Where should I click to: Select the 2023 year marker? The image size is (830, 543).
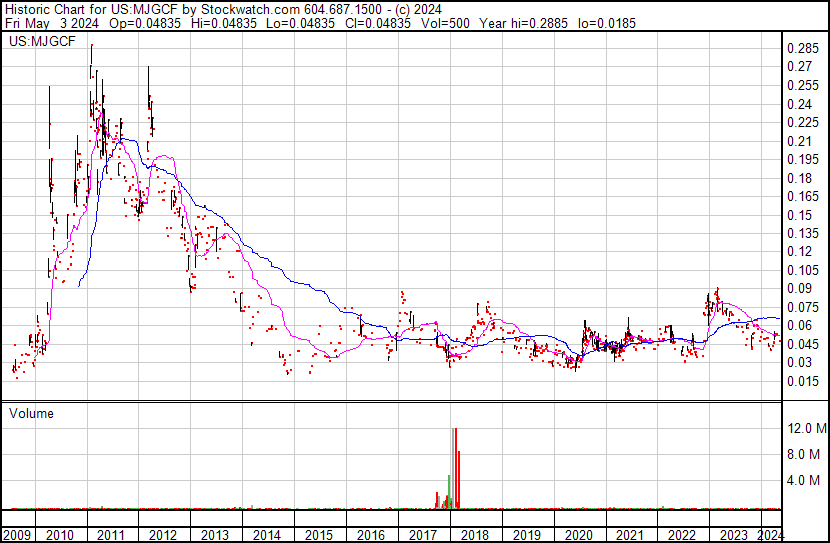[734, 535]
